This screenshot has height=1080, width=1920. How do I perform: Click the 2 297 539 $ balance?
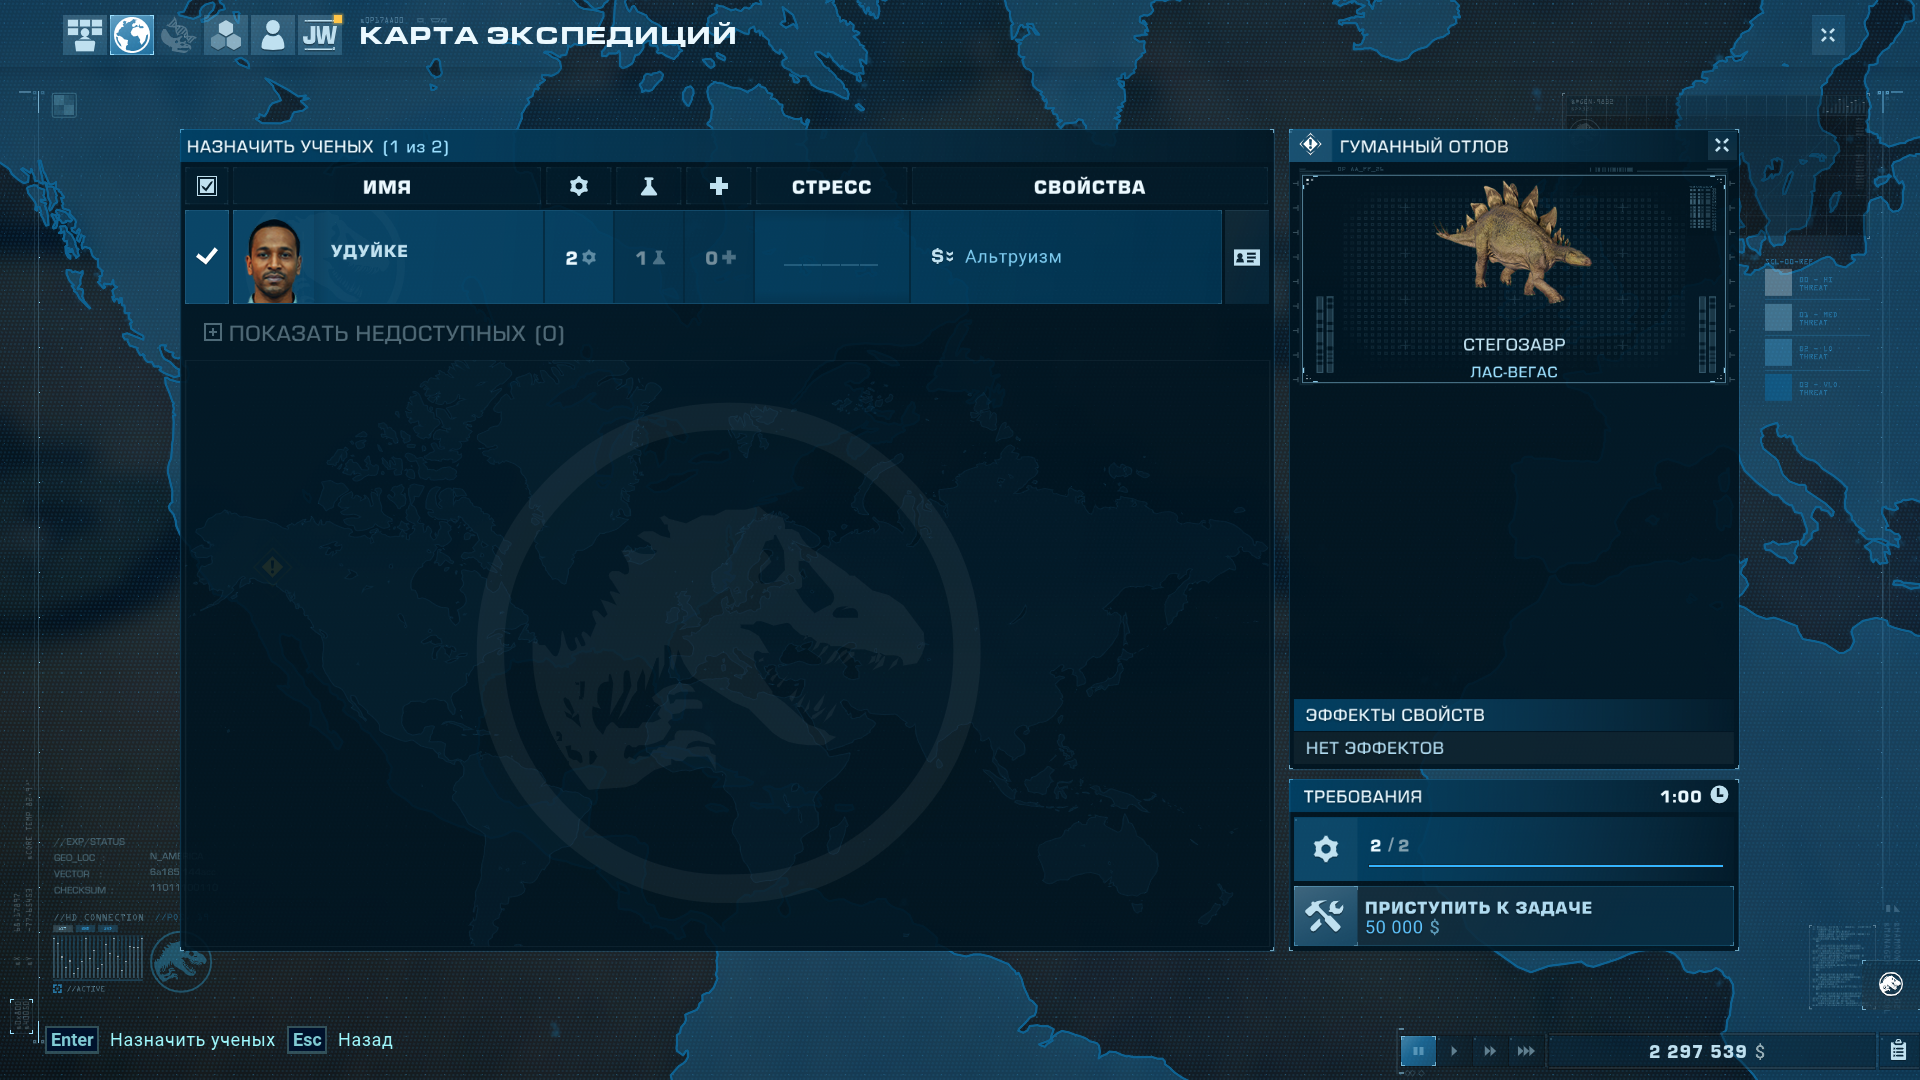coord(1707,1052)
